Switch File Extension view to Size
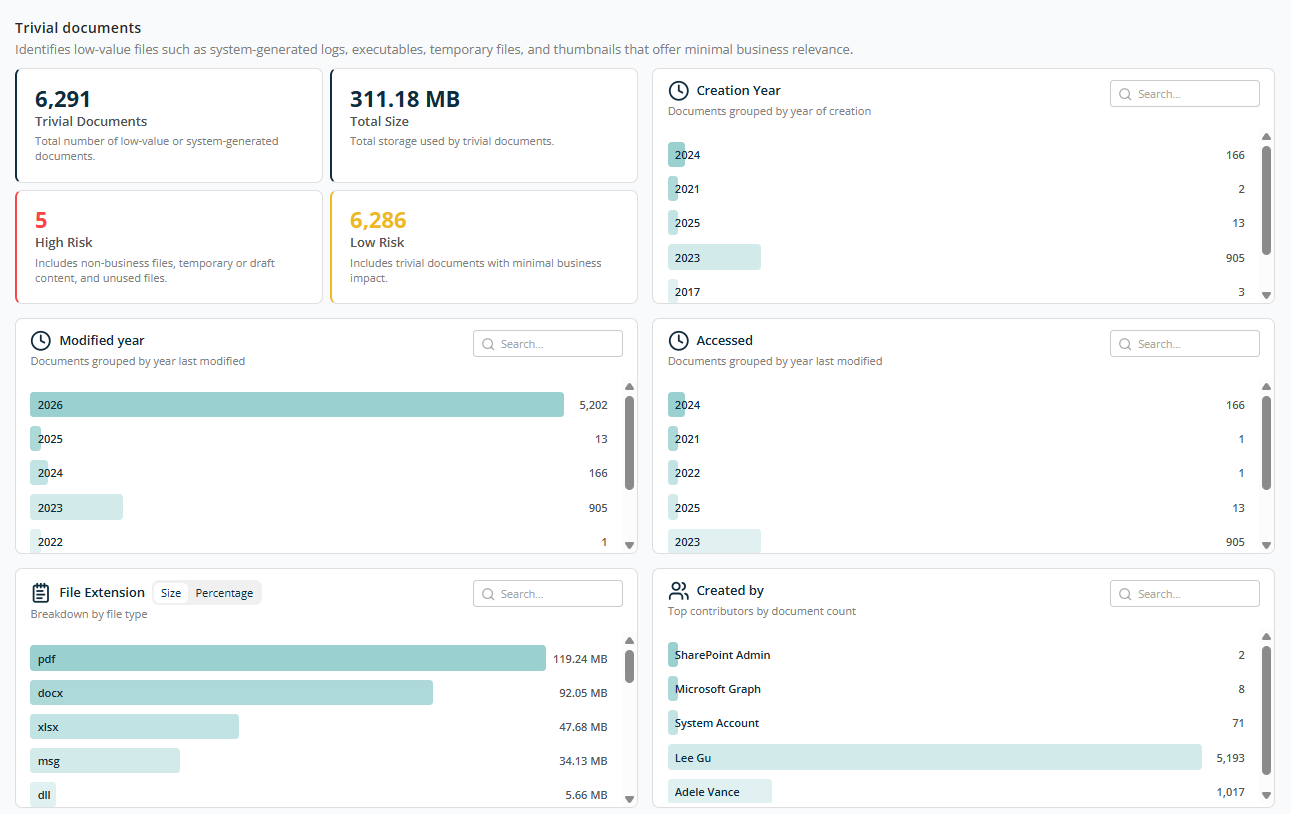The height and width of the screenshot is (814, 1291). click(x=171, y=593)
